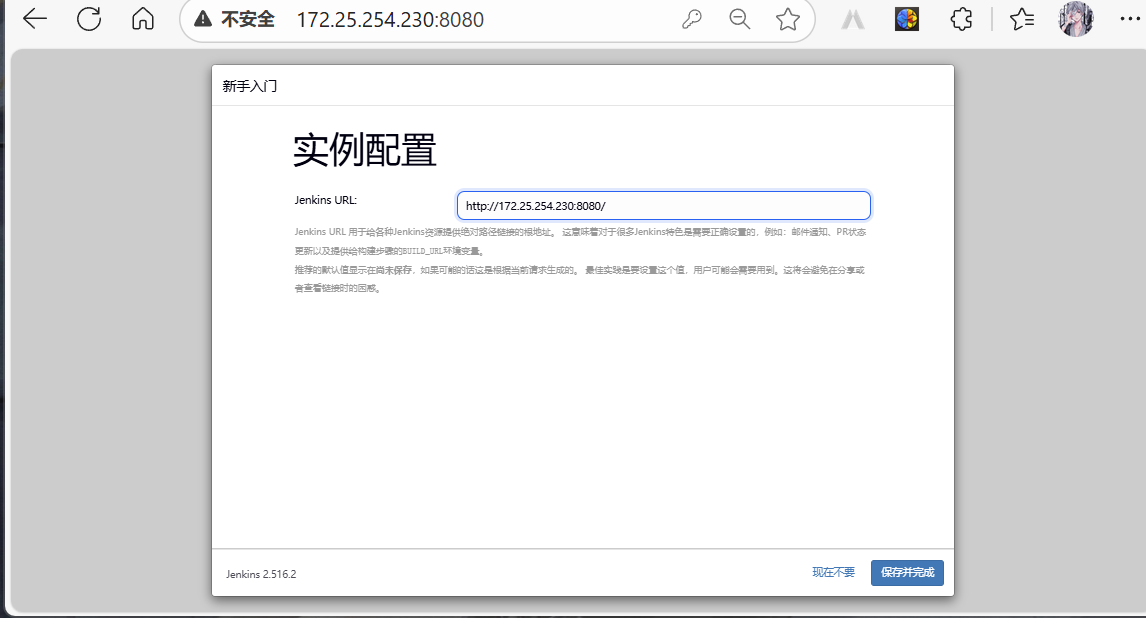Click the Jenkins URL: label
The height and width of the screenshot is (618, 1146).
tap(326, 200)
